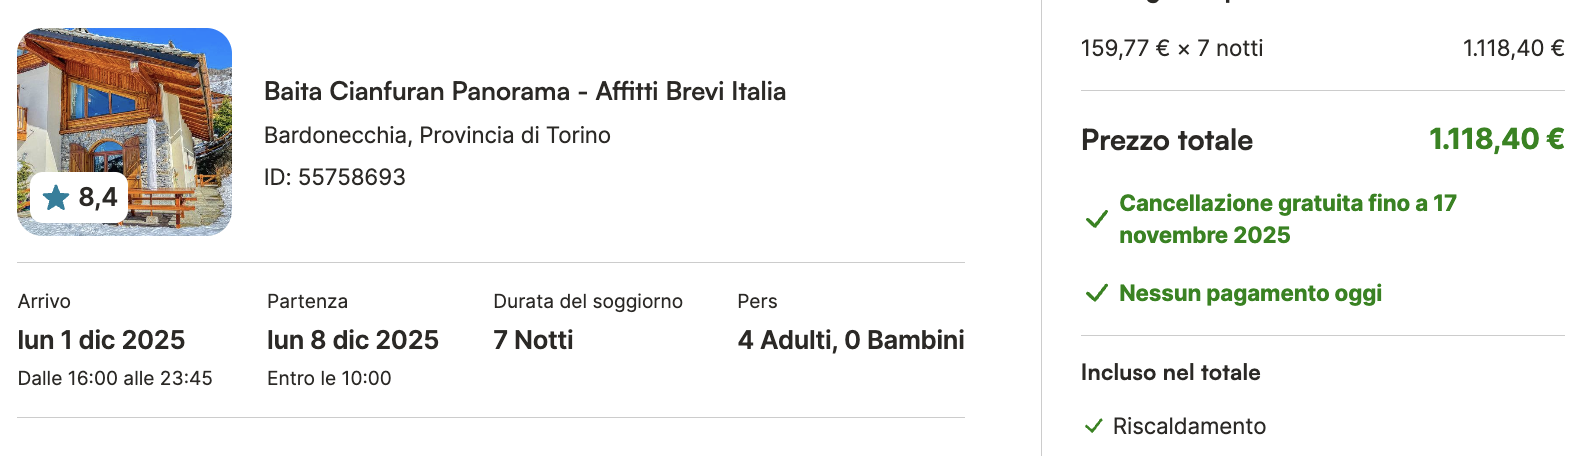Click departure date lun 8 dic 2025
This screenshot has height=456, width=1592.
tap(352, 340)
